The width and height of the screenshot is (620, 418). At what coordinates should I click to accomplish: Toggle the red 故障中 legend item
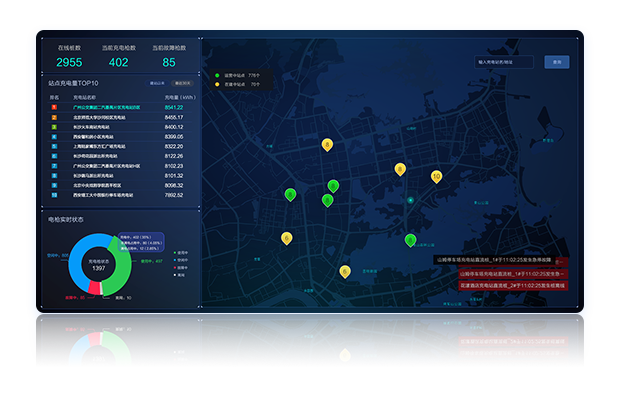click(x=181, y=268)
